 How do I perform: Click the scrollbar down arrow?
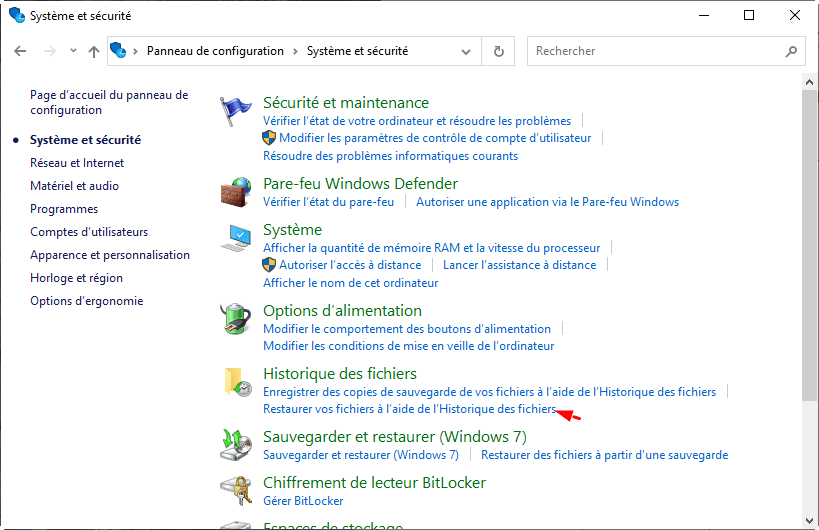coord(809,521)
